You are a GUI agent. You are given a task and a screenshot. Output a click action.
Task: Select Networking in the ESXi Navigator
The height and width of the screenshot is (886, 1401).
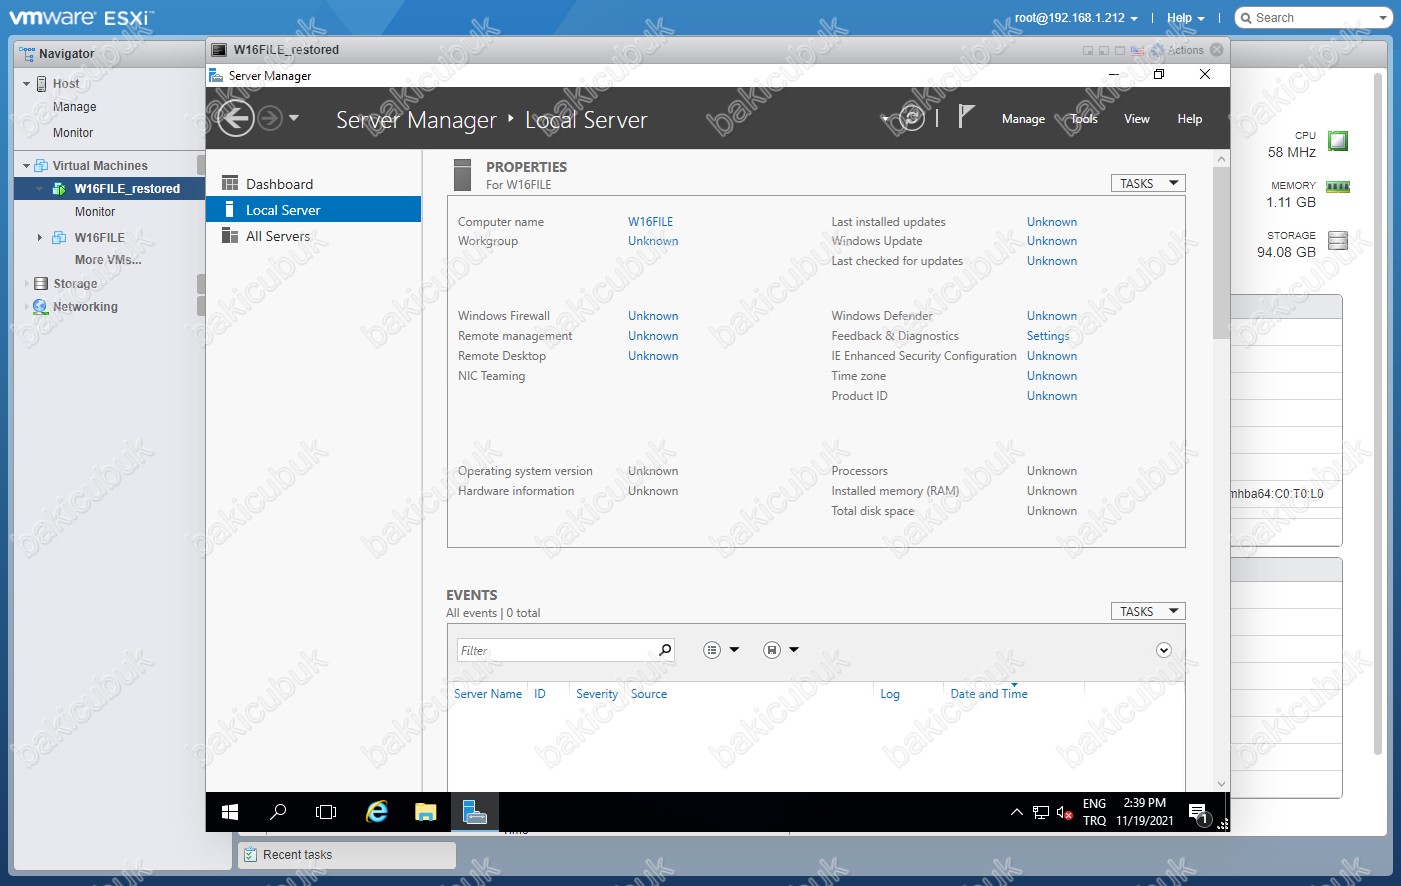point(85,307)
